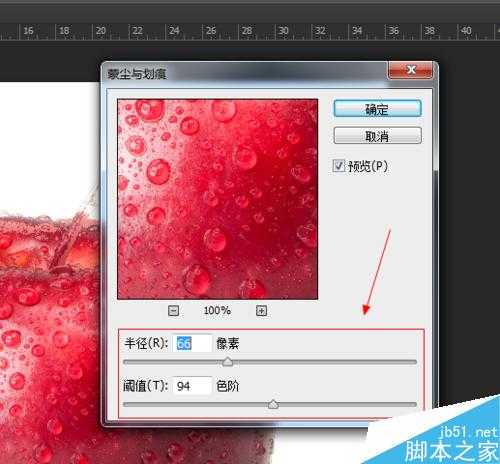Click the 阈值(T) threshold input field
The image size is (500, 464).
click(x=192, y=386)
